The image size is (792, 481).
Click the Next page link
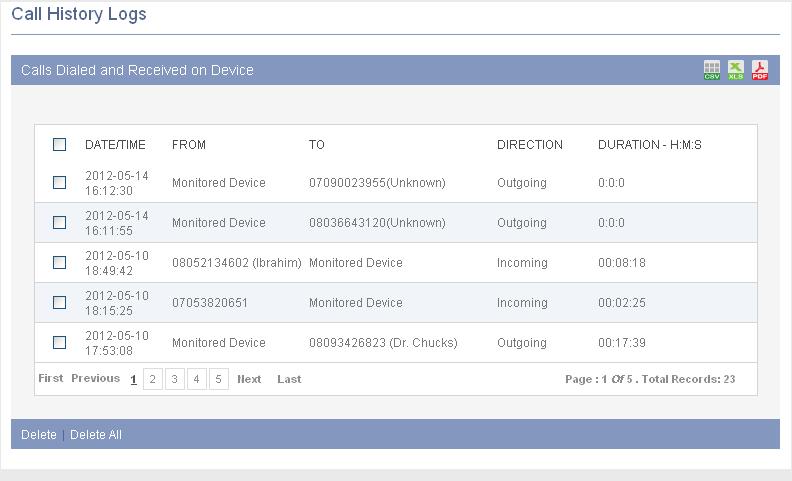[x=249, y=379]
